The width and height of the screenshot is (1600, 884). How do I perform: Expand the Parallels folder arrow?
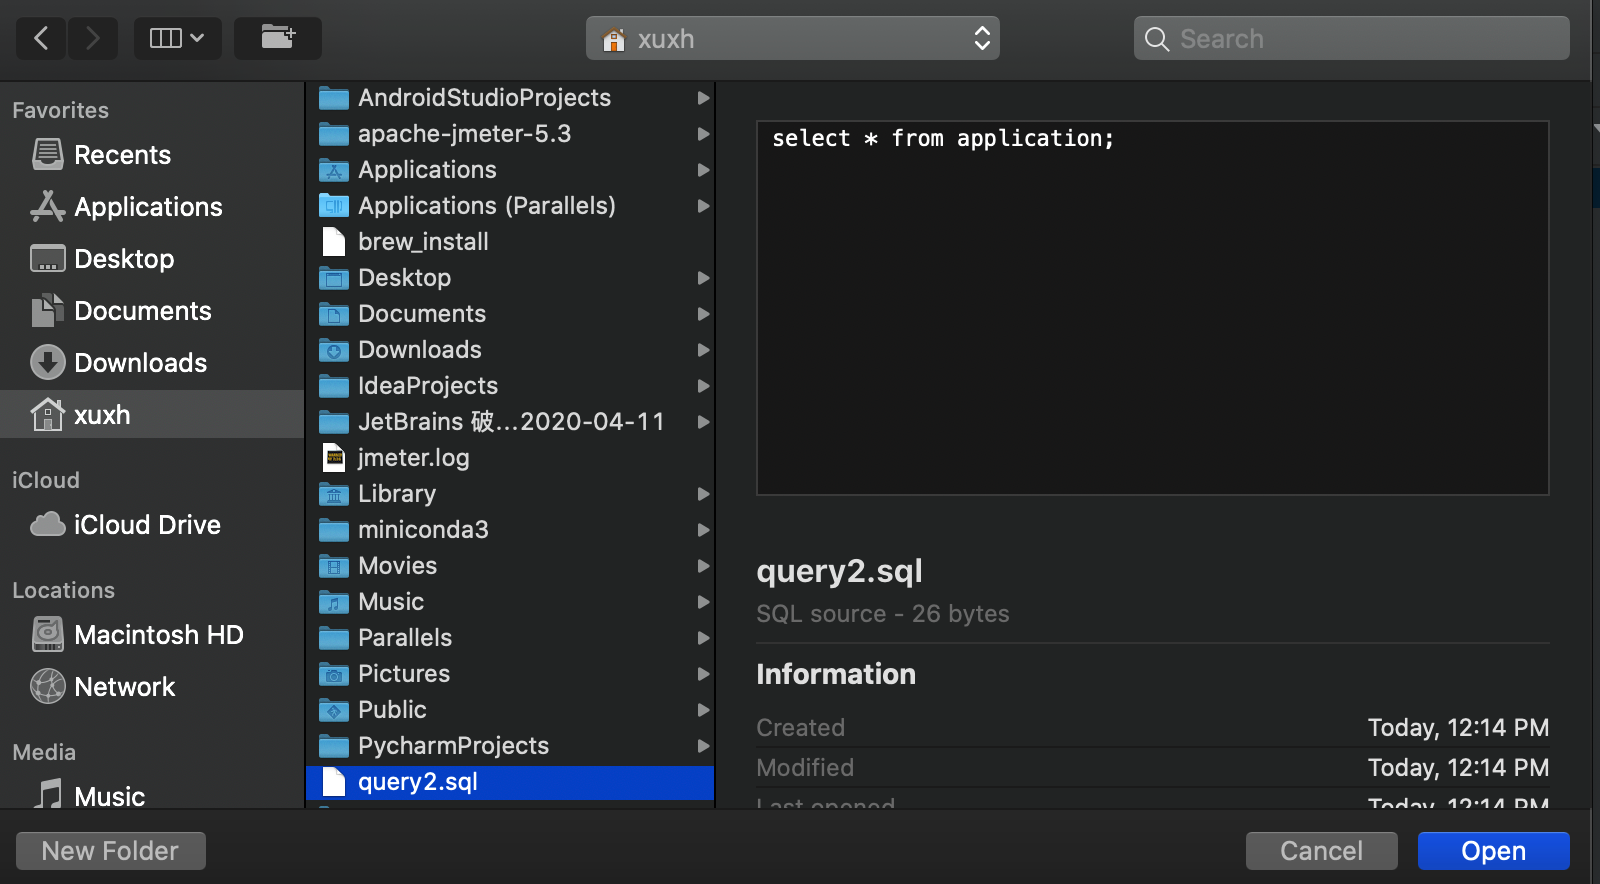click(703, 638)
